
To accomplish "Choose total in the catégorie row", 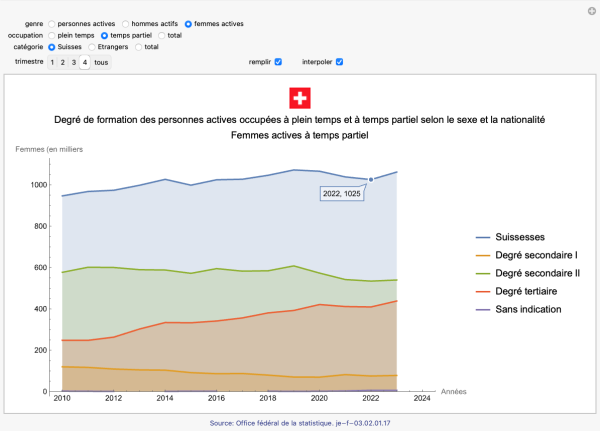I will click(139, 46).
